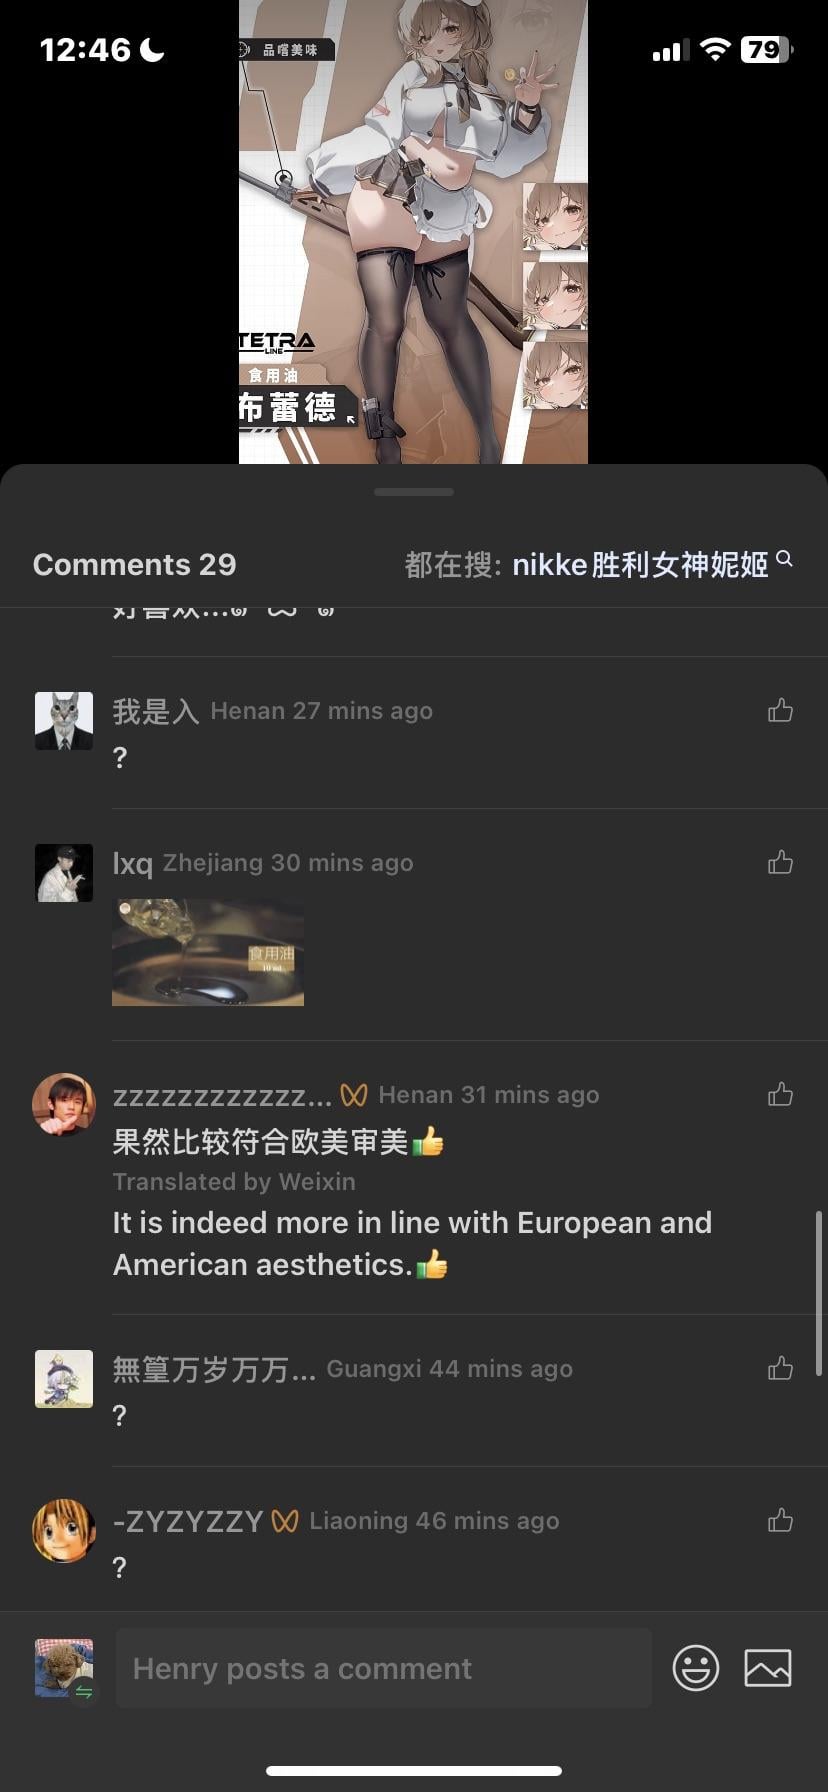
Task: Tap the cat-in-suit avatar of 我是入
Action: pyautogui.click(x=64, y=721)
